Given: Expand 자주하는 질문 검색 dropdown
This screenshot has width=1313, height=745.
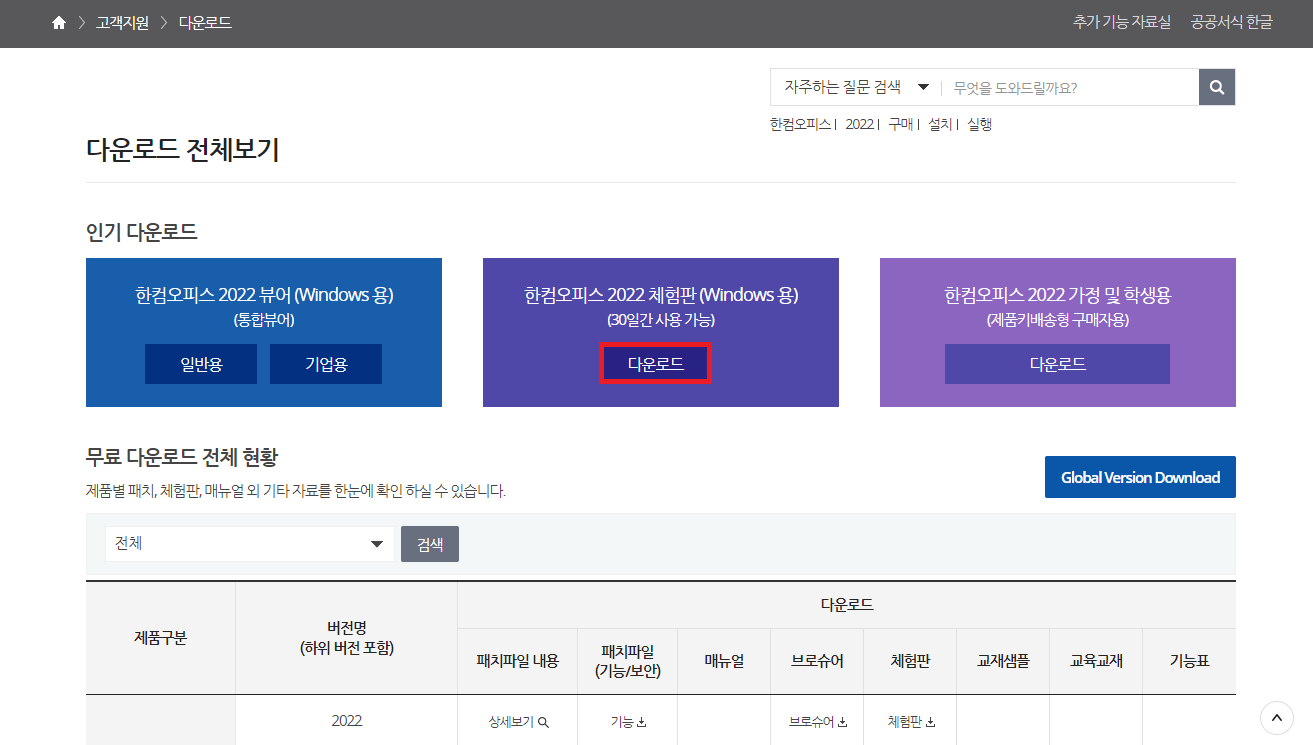Looking at the screenshot, I should point(856,87).
